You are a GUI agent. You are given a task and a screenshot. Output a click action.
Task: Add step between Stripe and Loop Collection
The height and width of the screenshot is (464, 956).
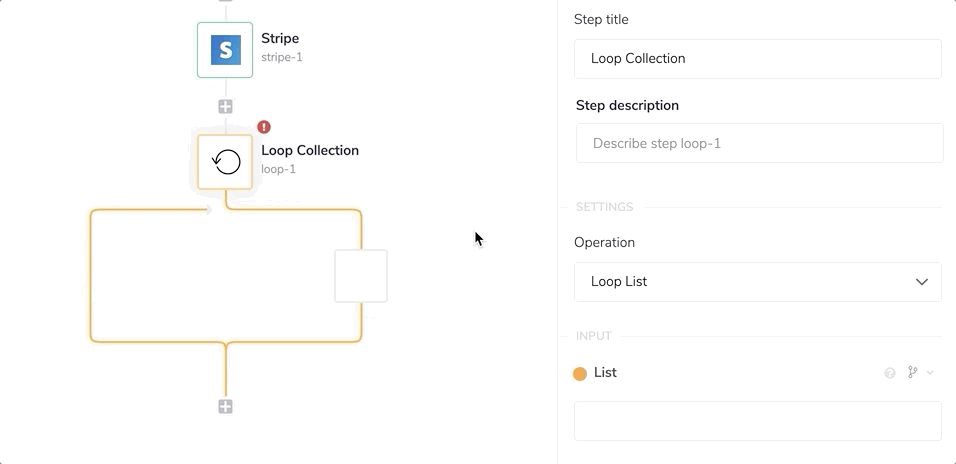click(x=226, y=106)
